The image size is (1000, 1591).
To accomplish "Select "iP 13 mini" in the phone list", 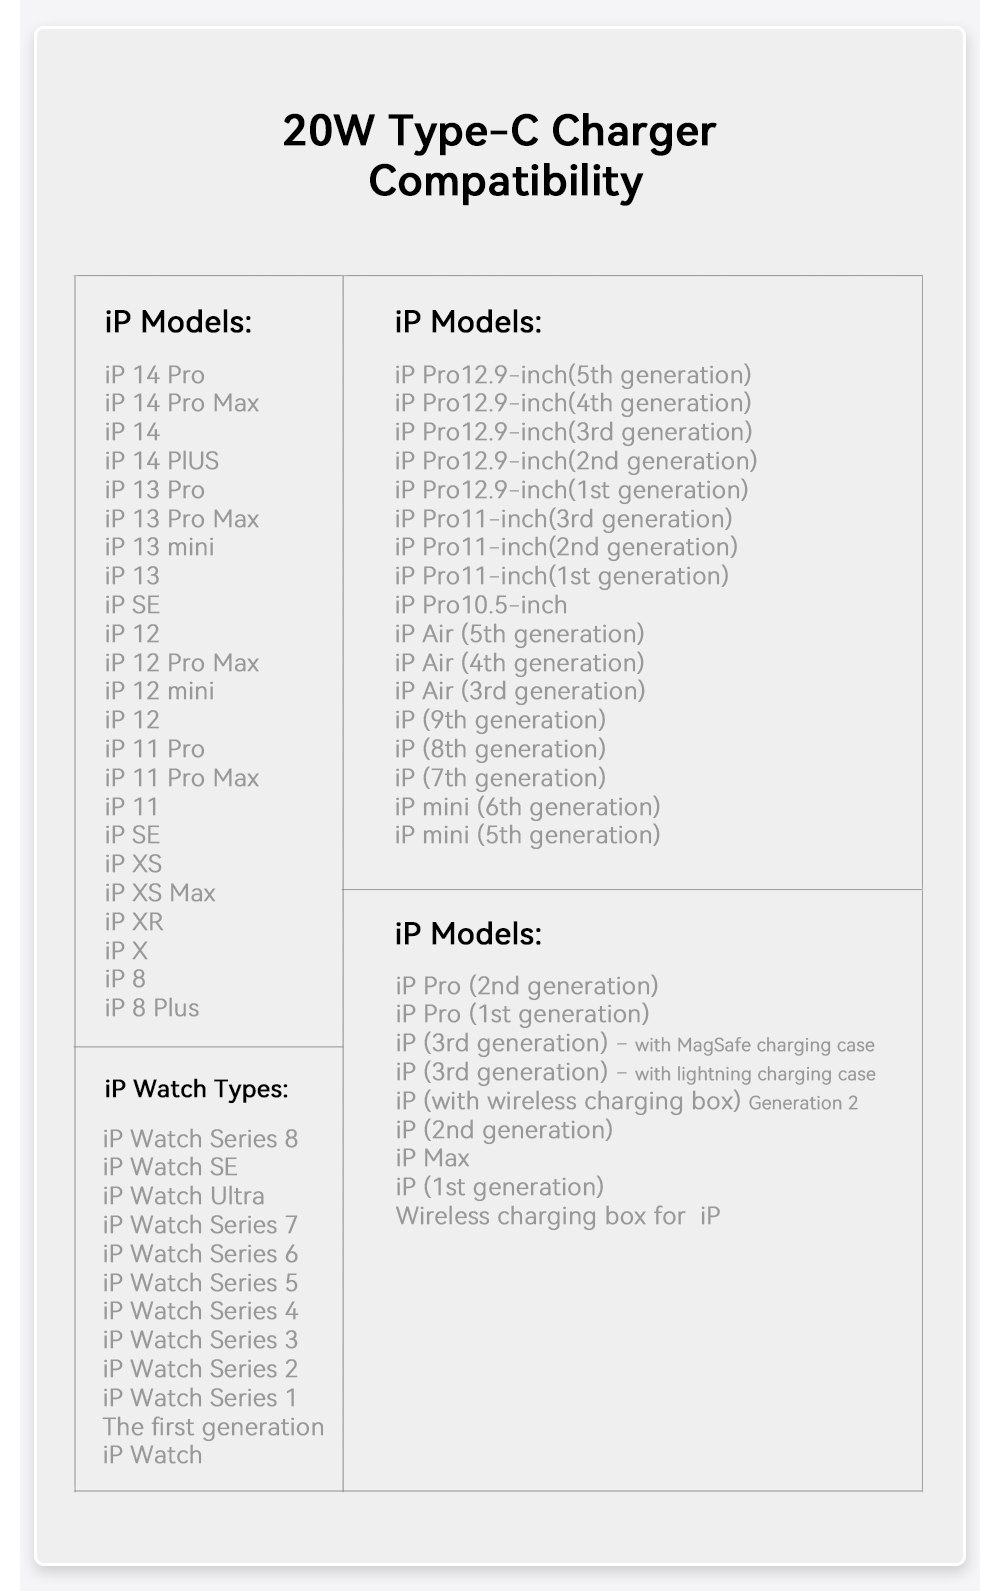I will coord(159,547).
